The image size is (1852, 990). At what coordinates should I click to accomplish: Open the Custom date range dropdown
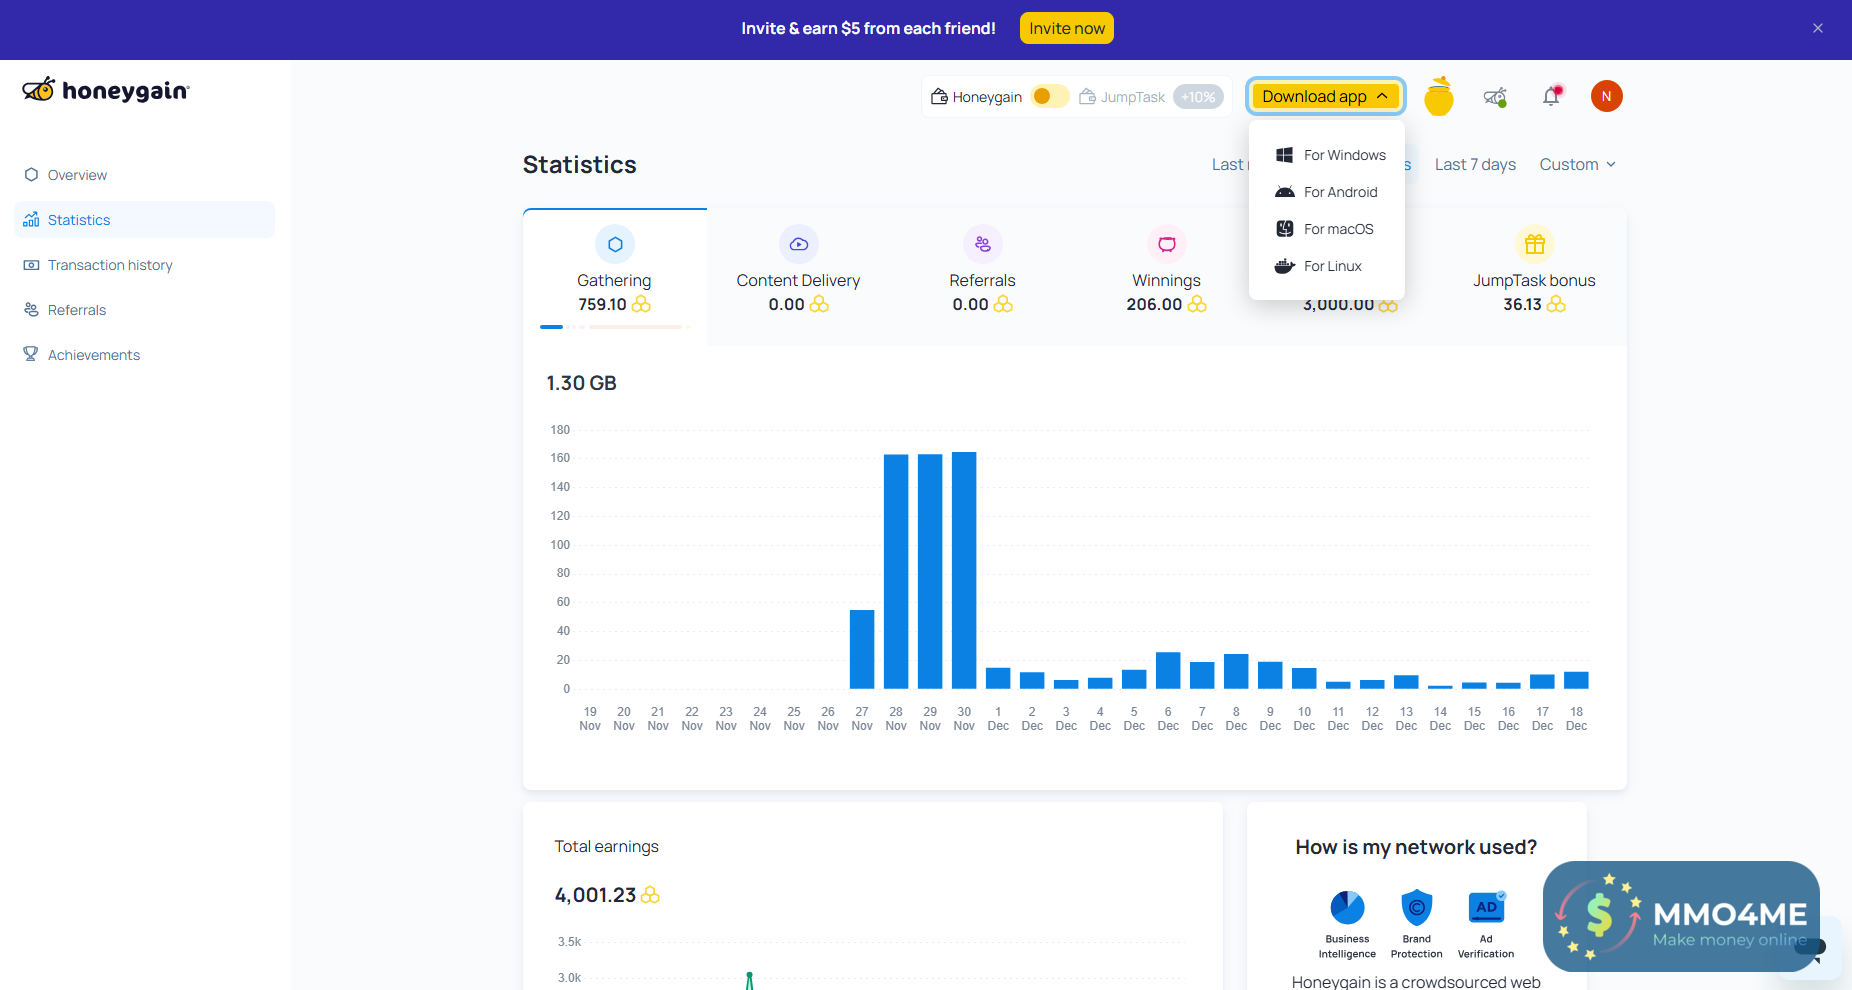pyautogui.click(x=1578, y=165)
